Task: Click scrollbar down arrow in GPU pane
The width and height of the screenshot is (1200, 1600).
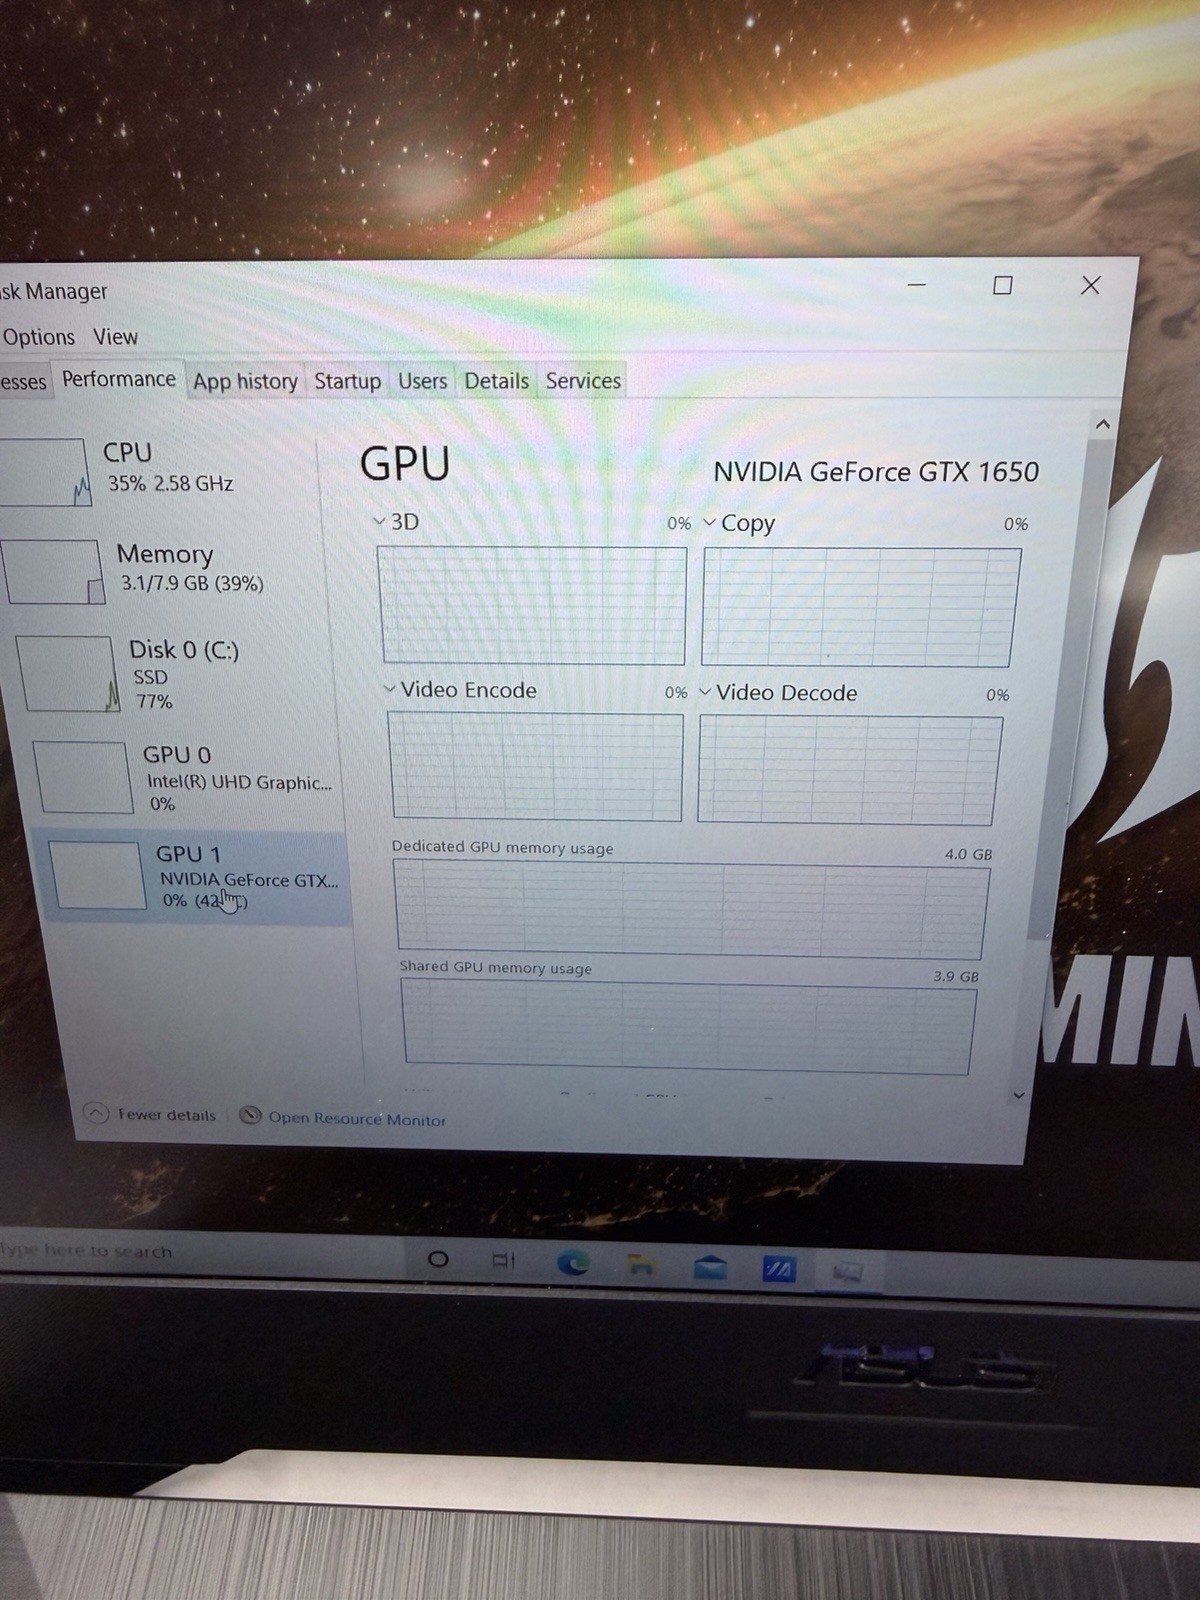Action: [1019, 1096]
